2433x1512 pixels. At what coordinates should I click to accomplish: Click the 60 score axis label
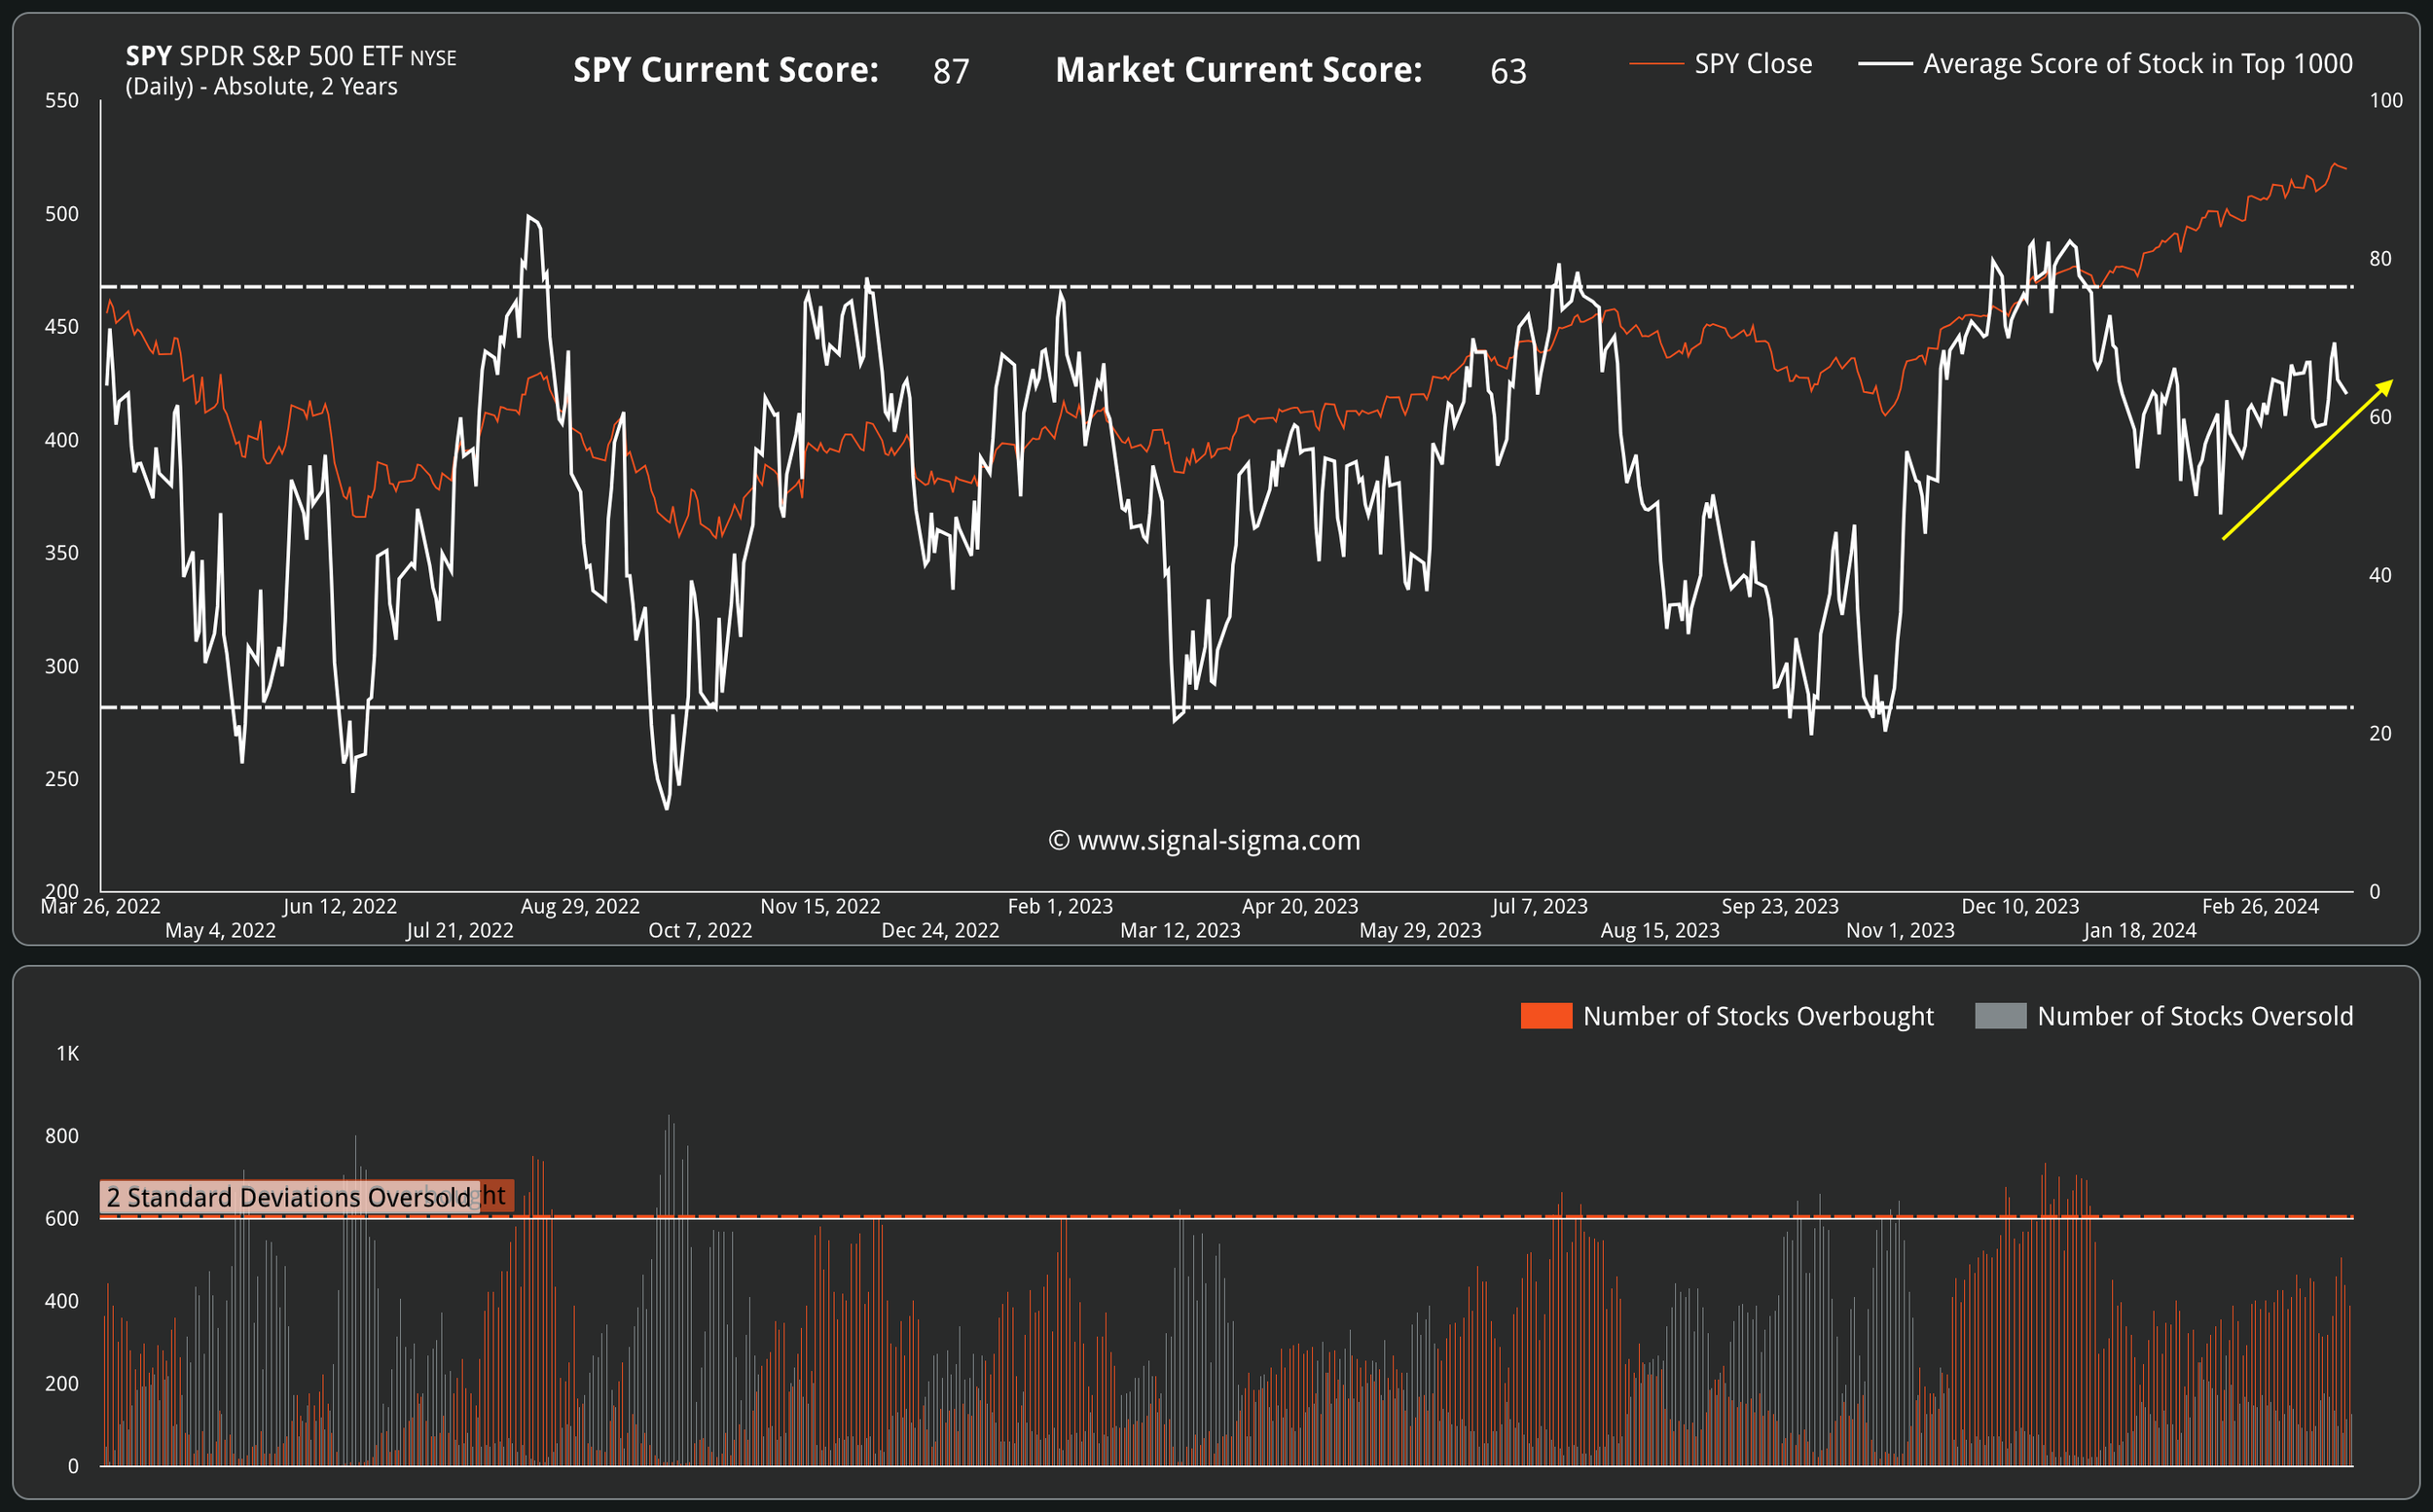coord(2380,416)
